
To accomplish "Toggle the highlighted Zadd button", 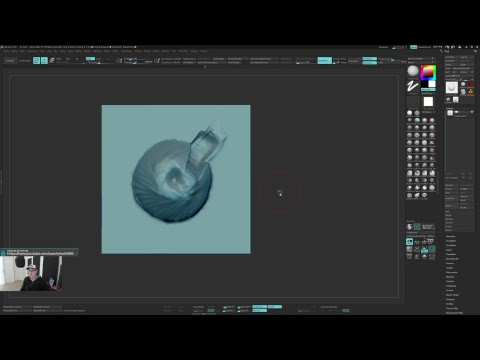I will (90, 59).
